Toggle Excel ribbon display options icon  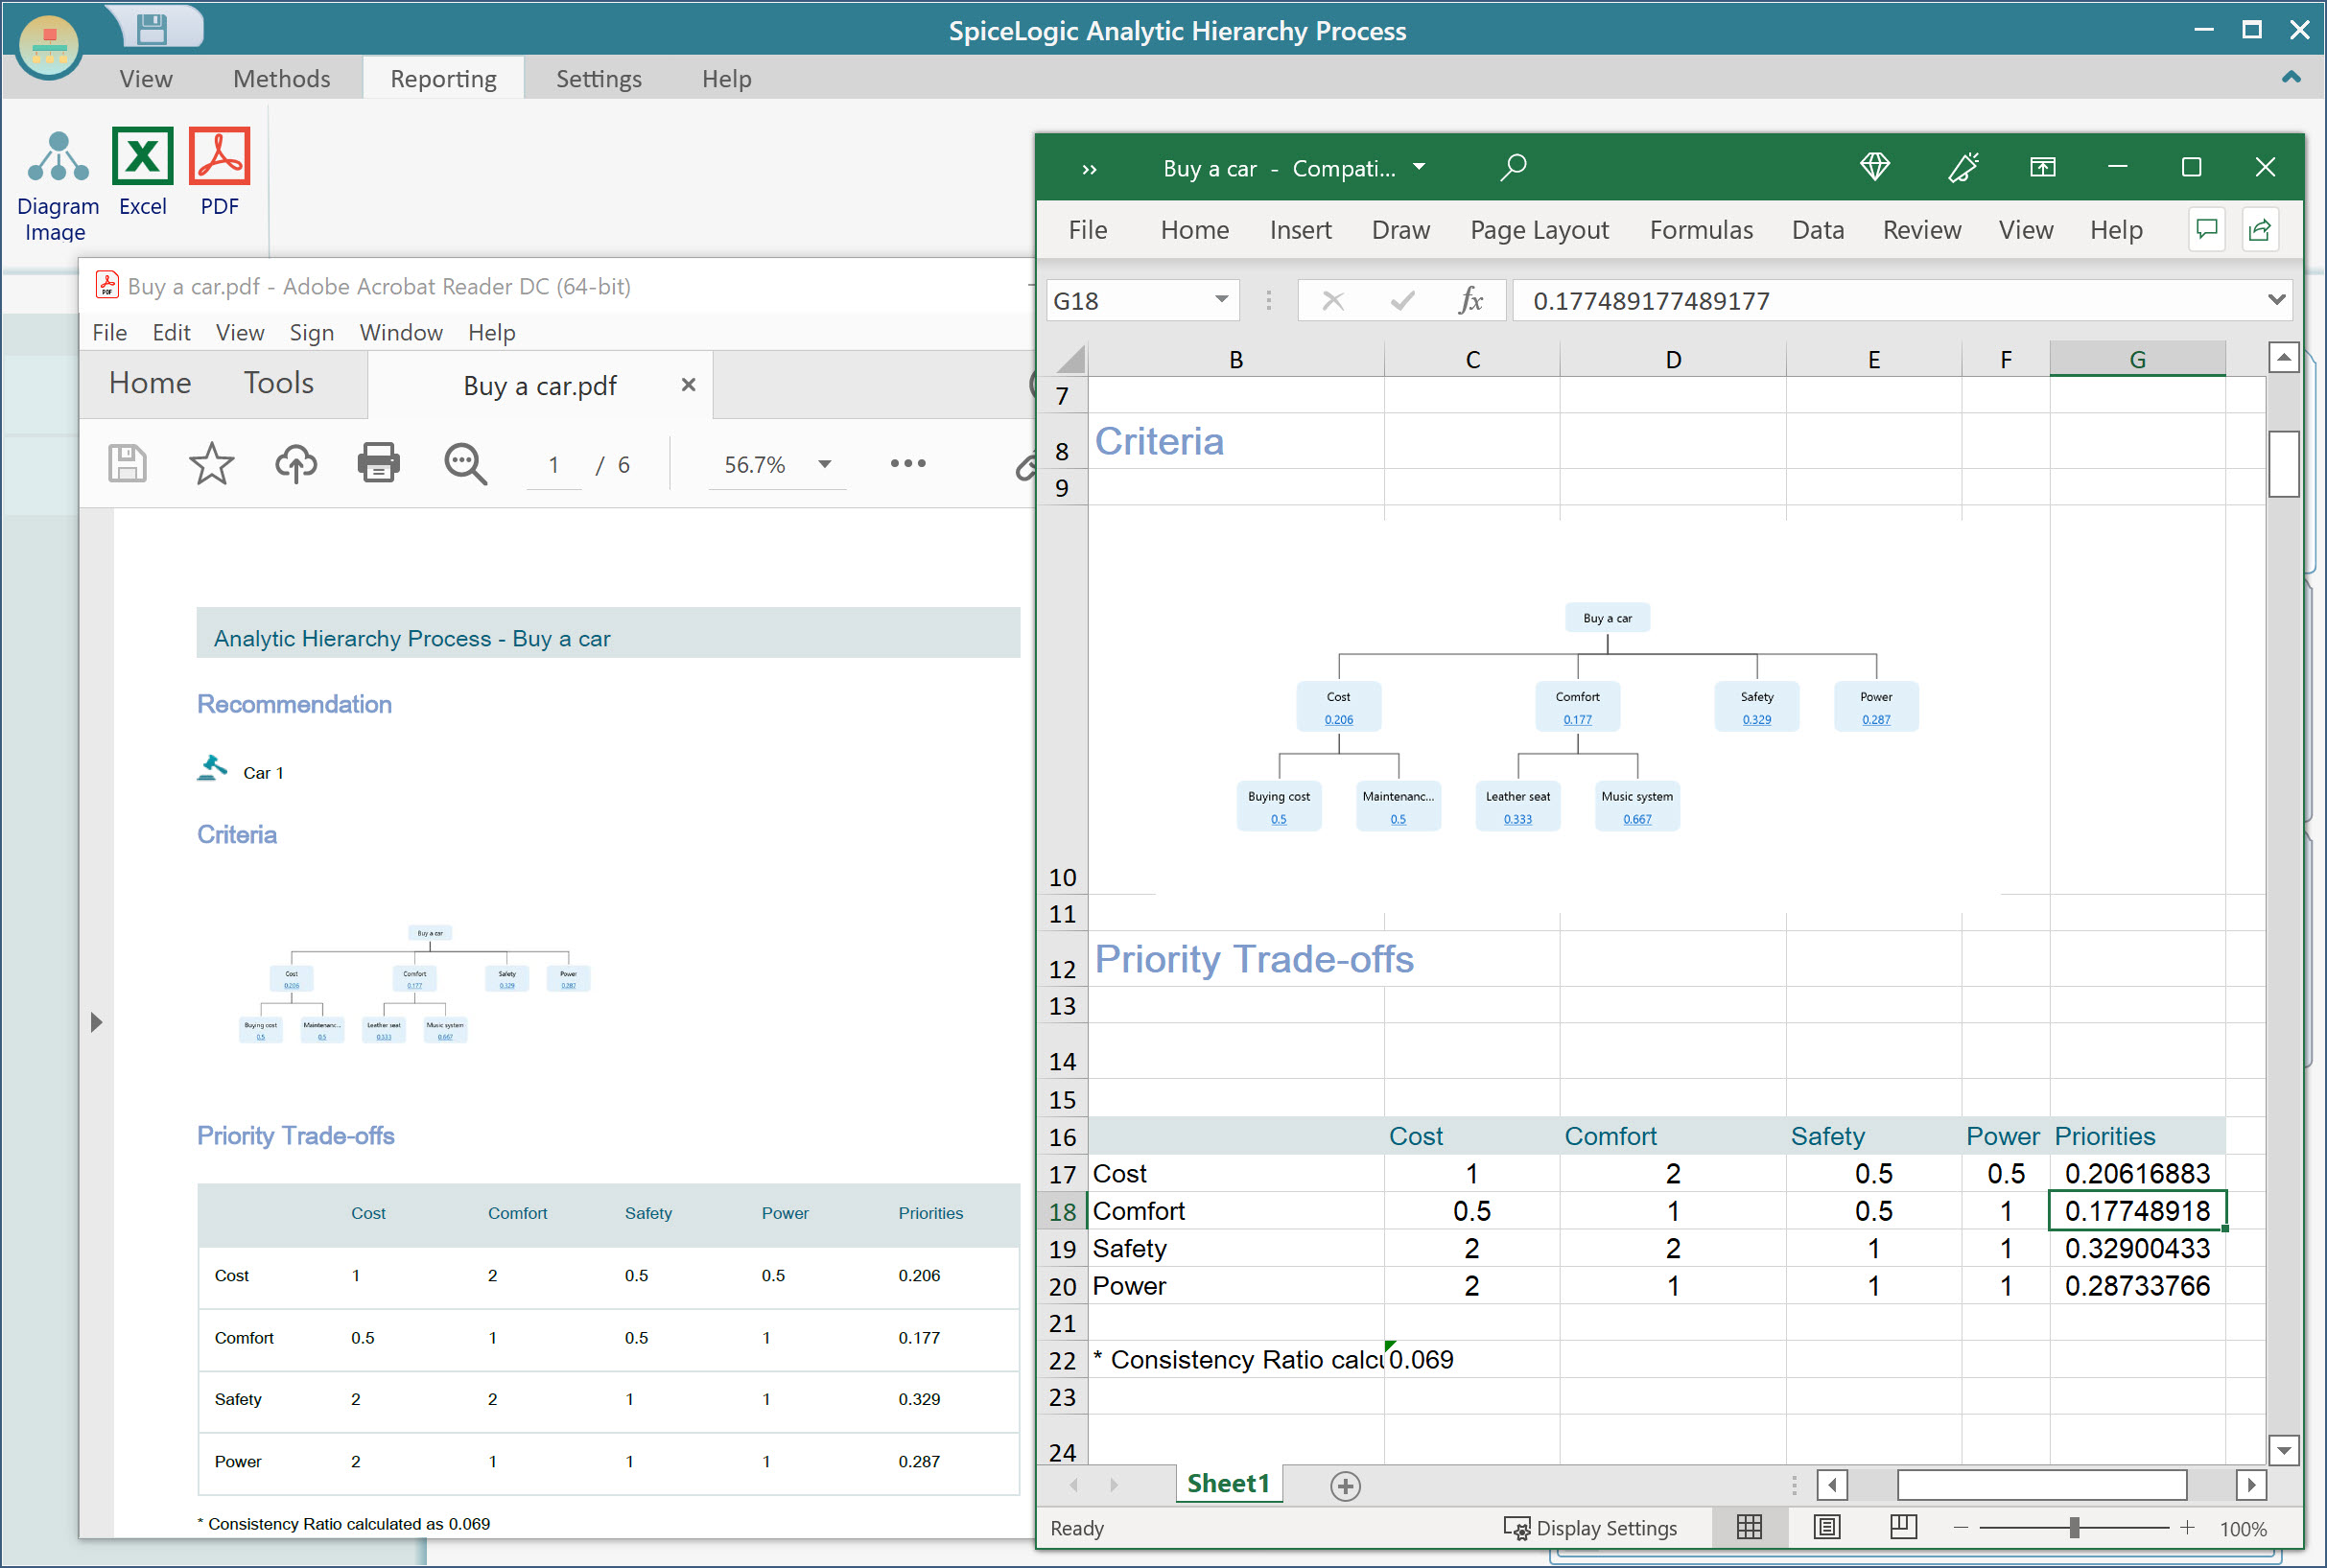(x=2043, y=167)
